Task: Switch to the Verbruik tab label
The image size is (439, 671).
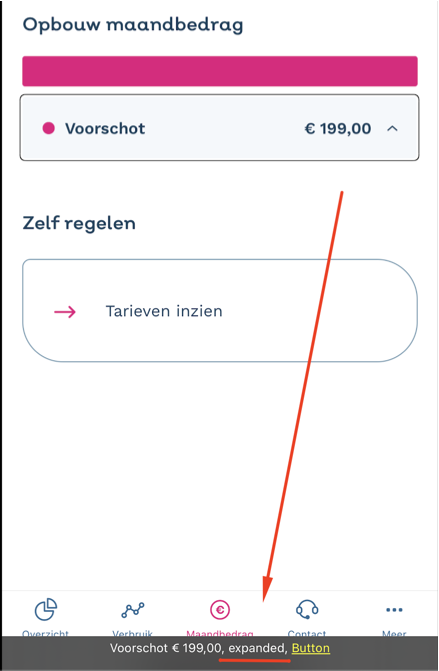Action: [133, 633]
